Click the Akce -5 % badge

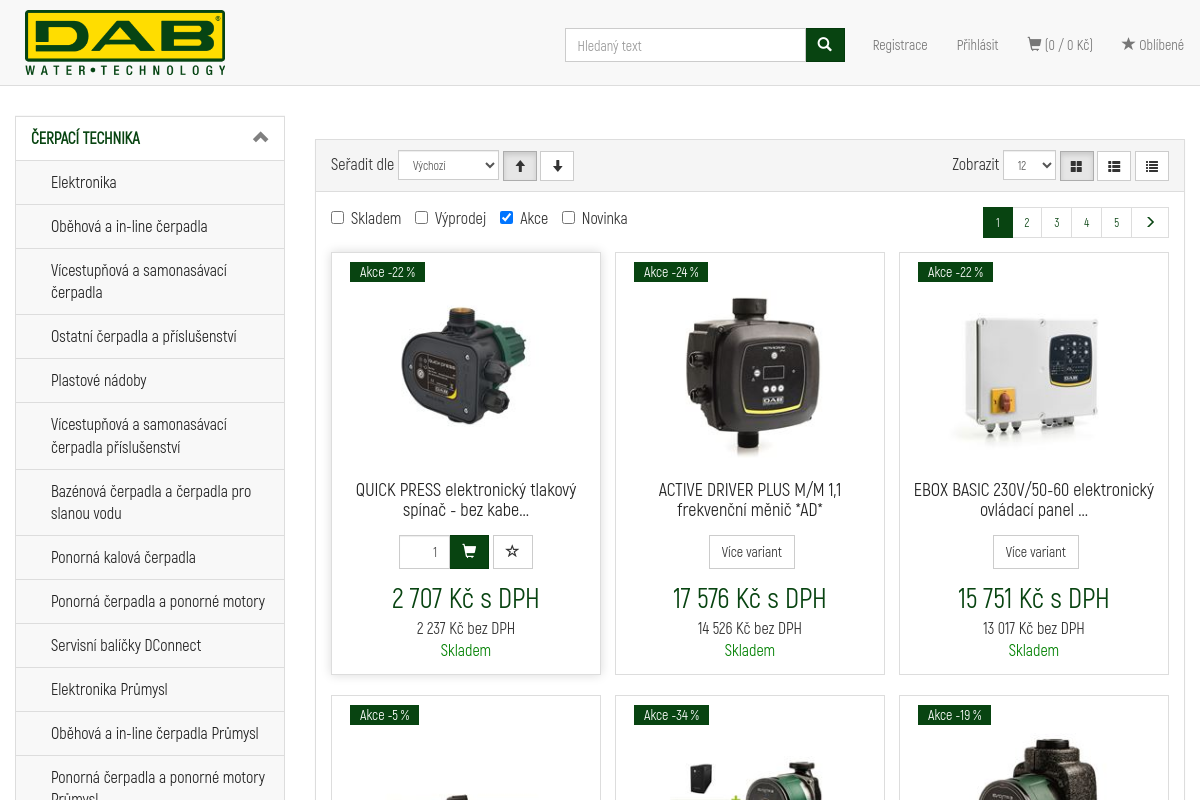[x=384, y=715]
